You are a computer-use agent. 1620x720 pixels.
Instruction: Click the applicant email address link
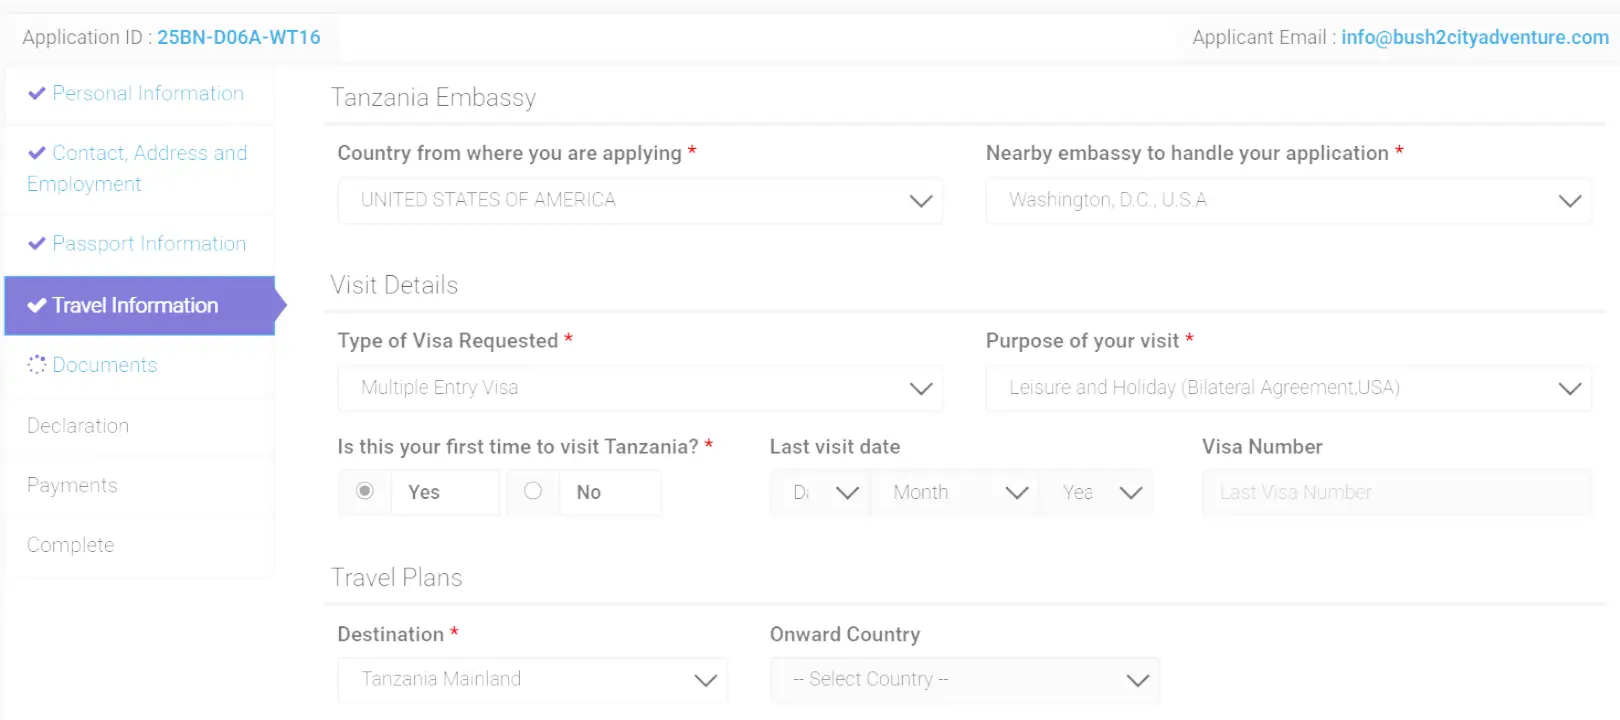click(x=1474, y=37)
